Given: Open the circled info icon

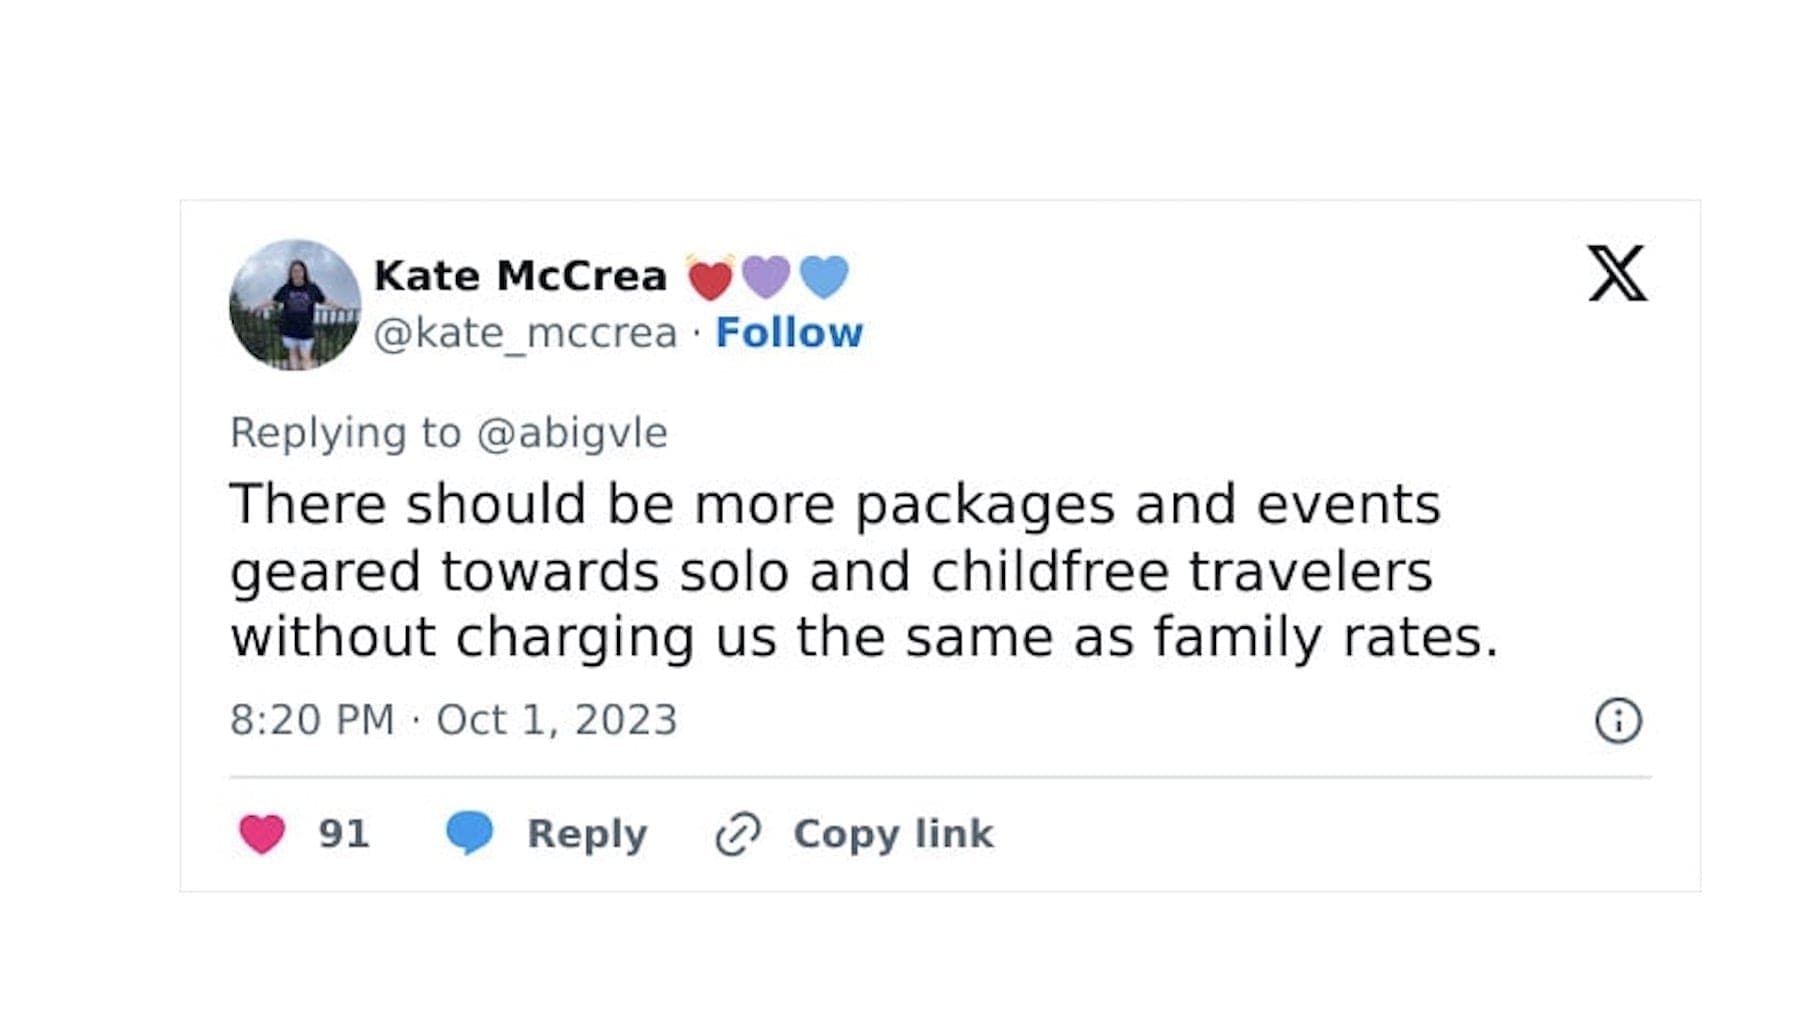Looking at the screenshot, I should 1617,720.
